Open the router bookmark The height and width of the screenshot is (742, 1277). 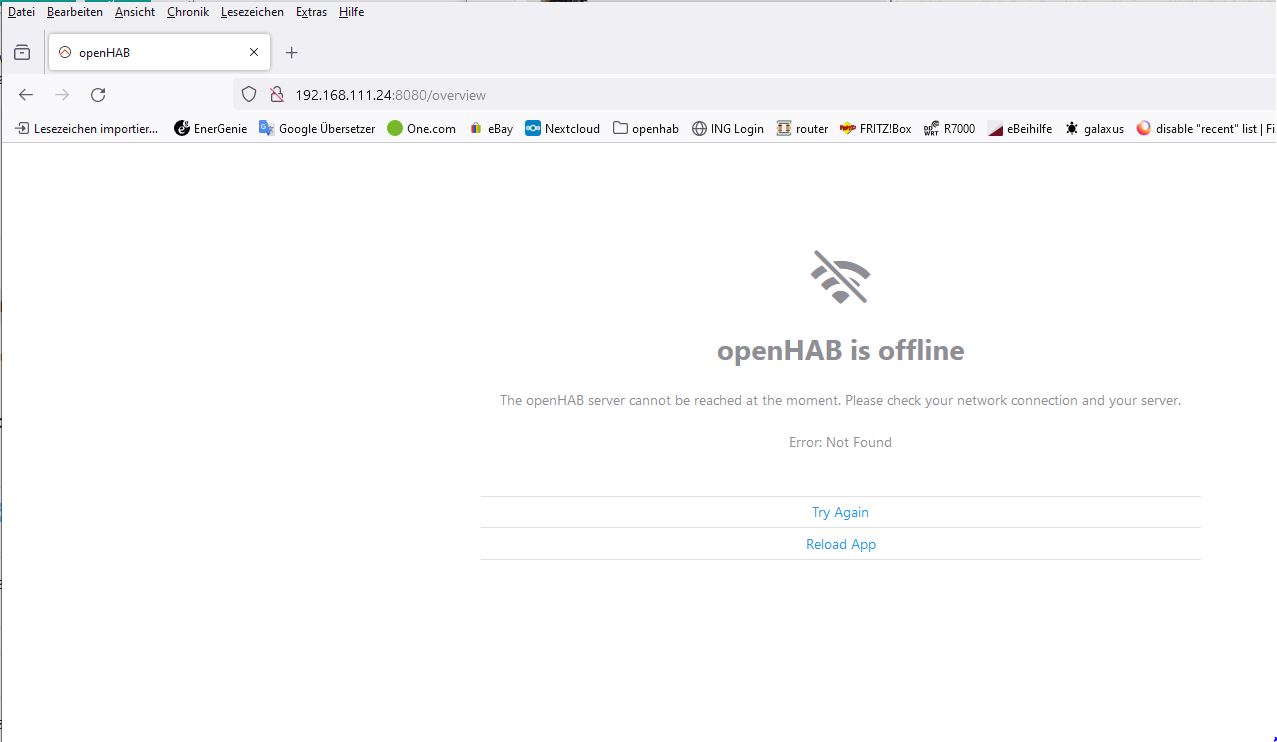click(803, 128)
